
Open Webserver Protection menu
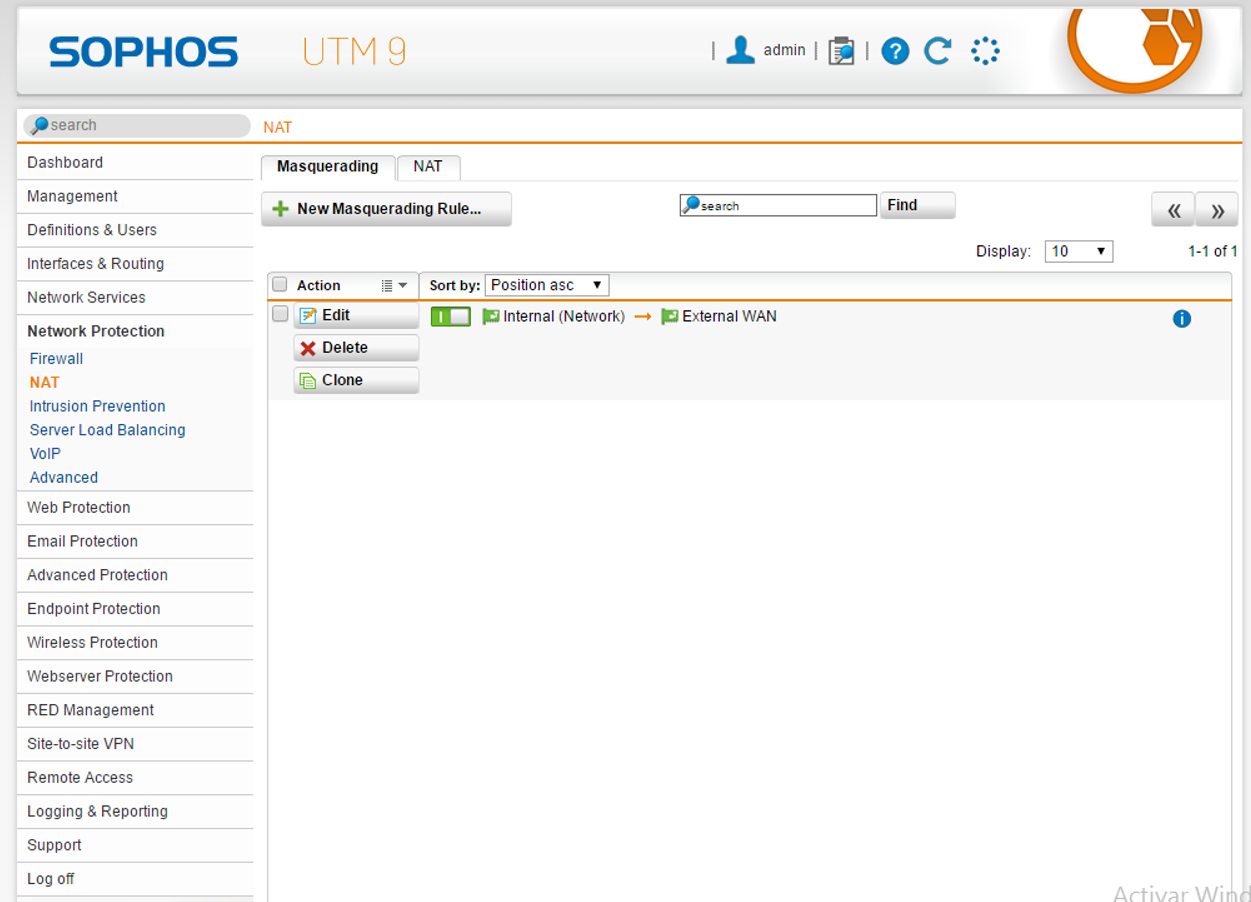coord(135,677)
